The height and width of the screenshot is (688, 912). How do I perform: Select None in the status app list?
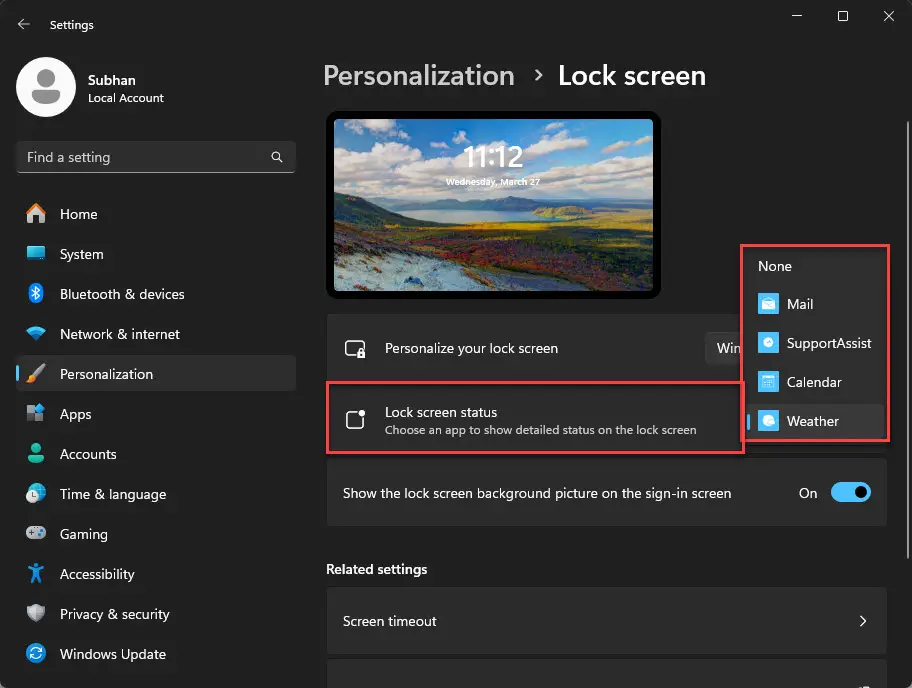tap(815, 266)
